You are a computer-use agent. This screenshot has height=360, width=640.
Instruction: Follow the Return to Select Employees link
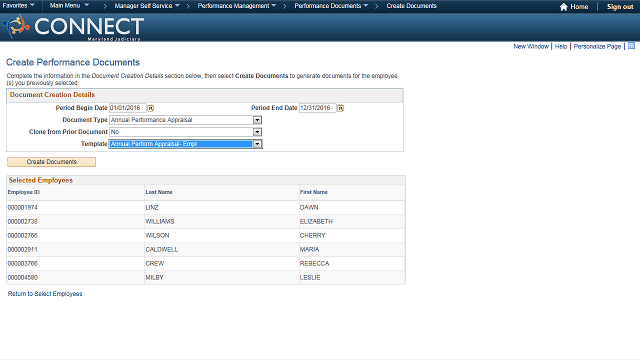pyautogui.click(x=45, y=294)
